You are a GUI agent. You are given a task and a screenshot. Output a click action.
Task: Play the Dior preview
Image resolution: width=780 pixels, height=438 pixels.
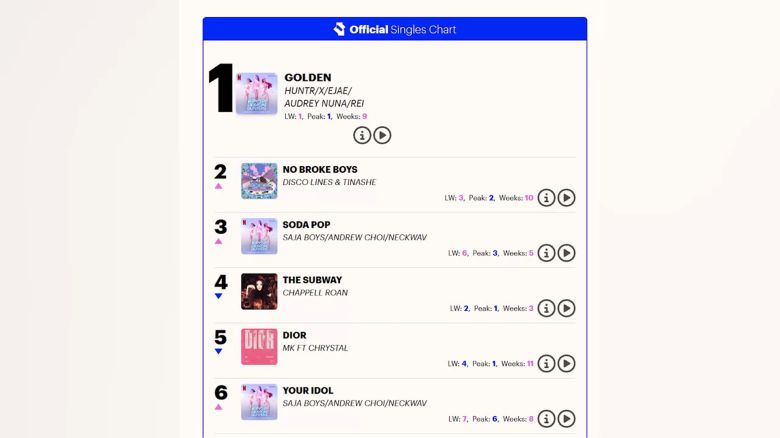click(566, 364)
